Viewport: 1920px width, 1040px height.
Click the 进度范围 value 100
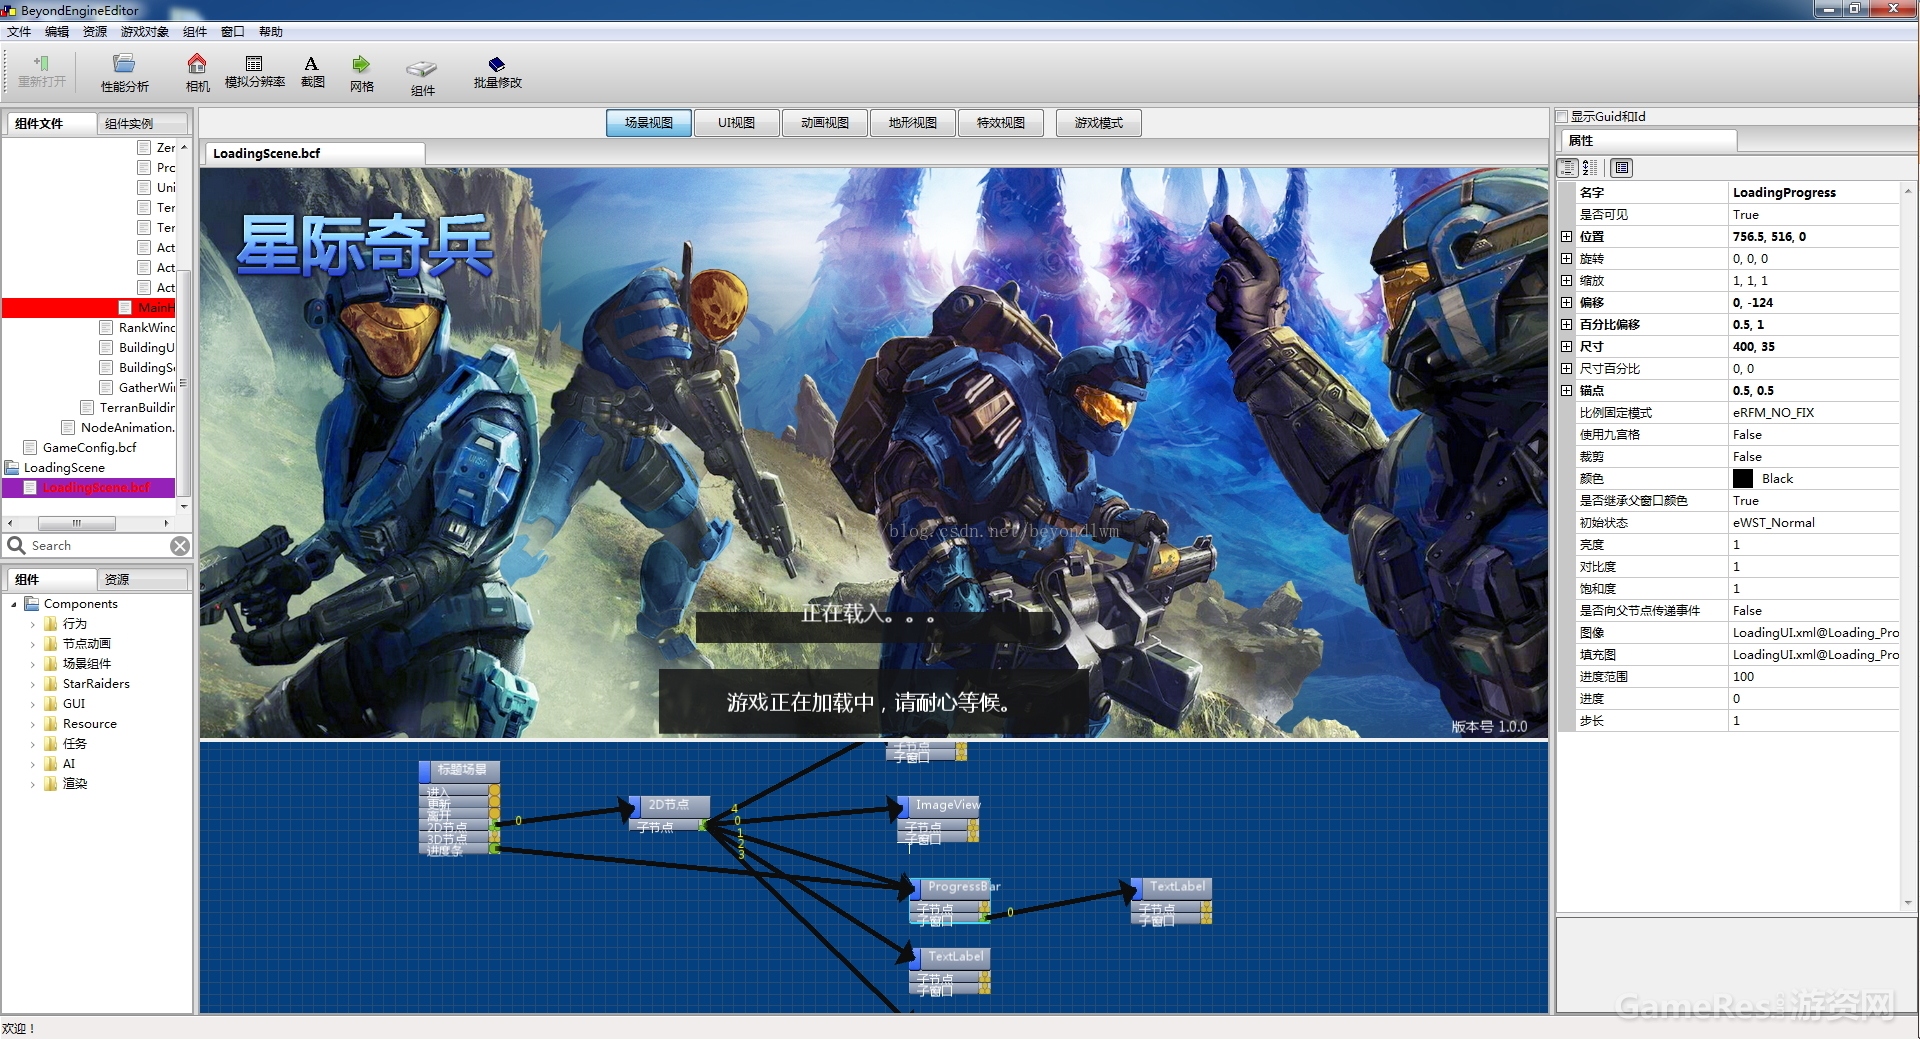1814,677
